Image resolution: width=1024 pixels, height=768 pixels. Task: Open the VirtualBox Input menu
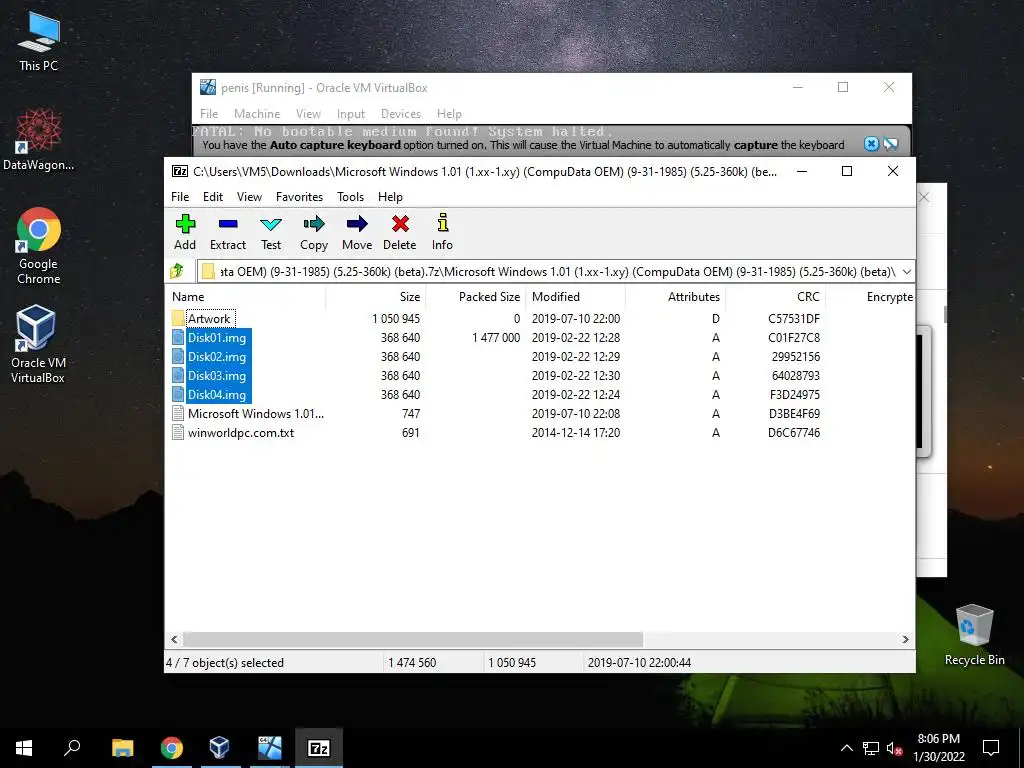click(x=351, y=114)
